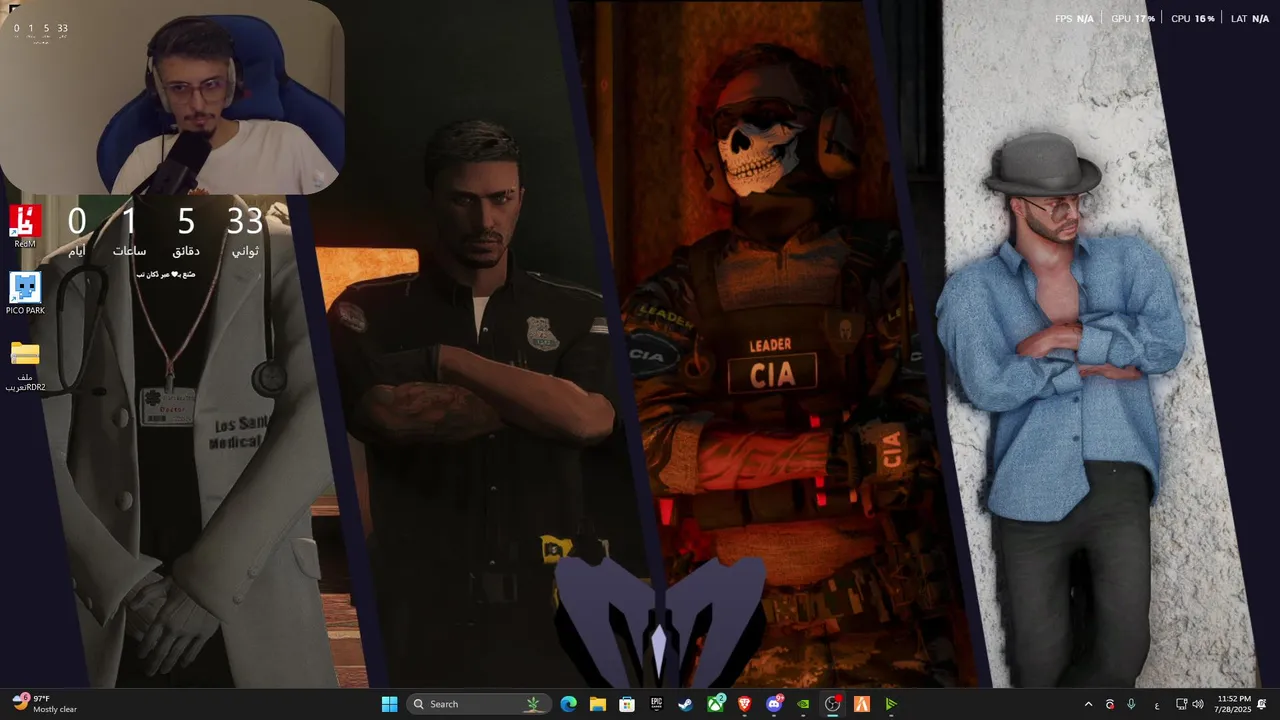Open the Windows Start menu
Screen dimensions: 1280x720
(x=389, y=704)
